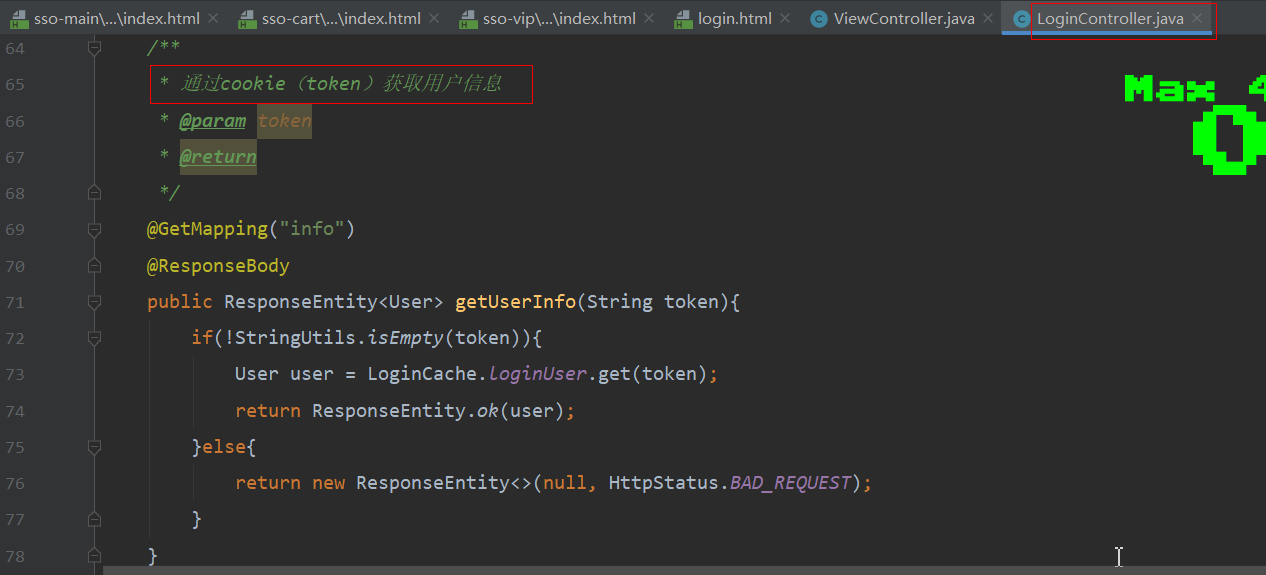Click the class icon on LoginController.java tab
The height and width of the screenshot is (575, 1266).
(1021, 19)
